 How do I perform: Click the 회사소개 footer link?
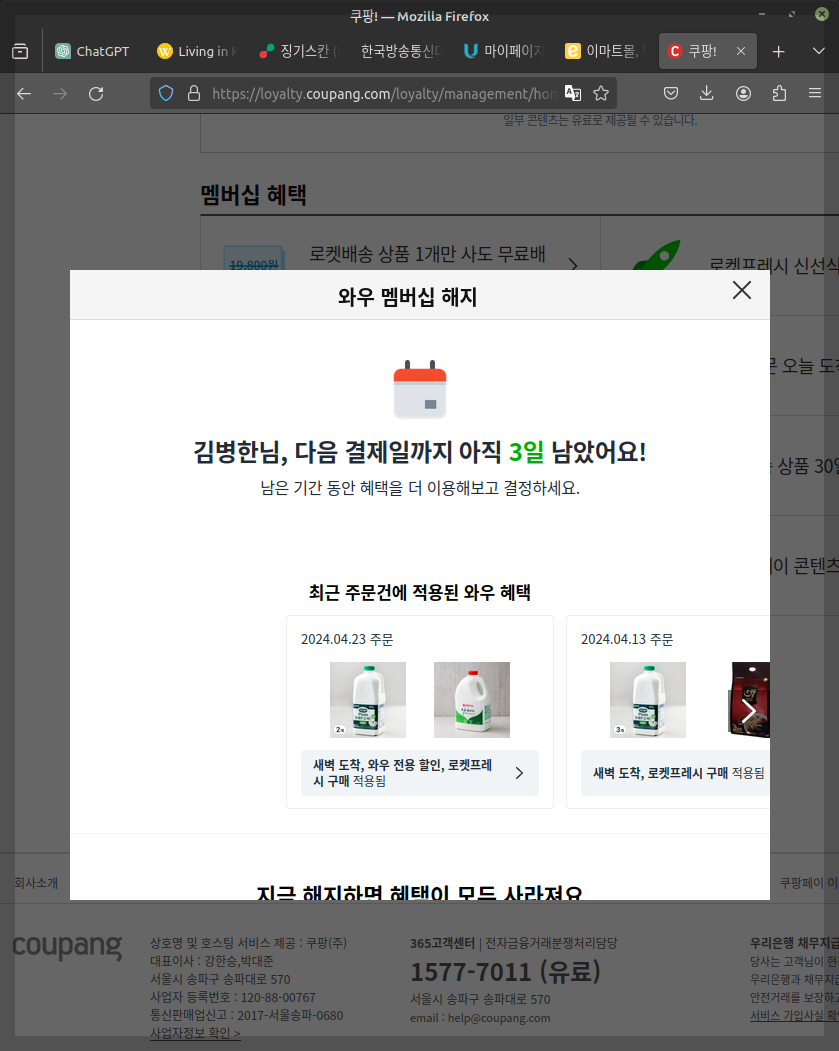36,883
